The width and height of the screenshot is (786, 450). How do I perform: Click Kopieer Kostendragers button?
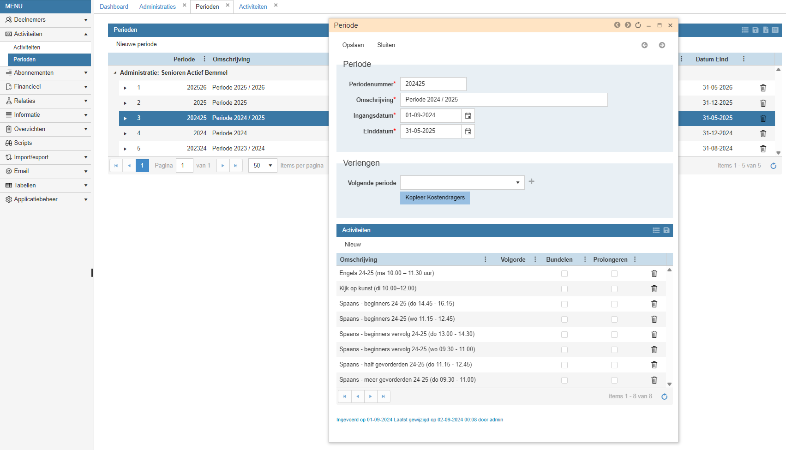pos(434,197)
